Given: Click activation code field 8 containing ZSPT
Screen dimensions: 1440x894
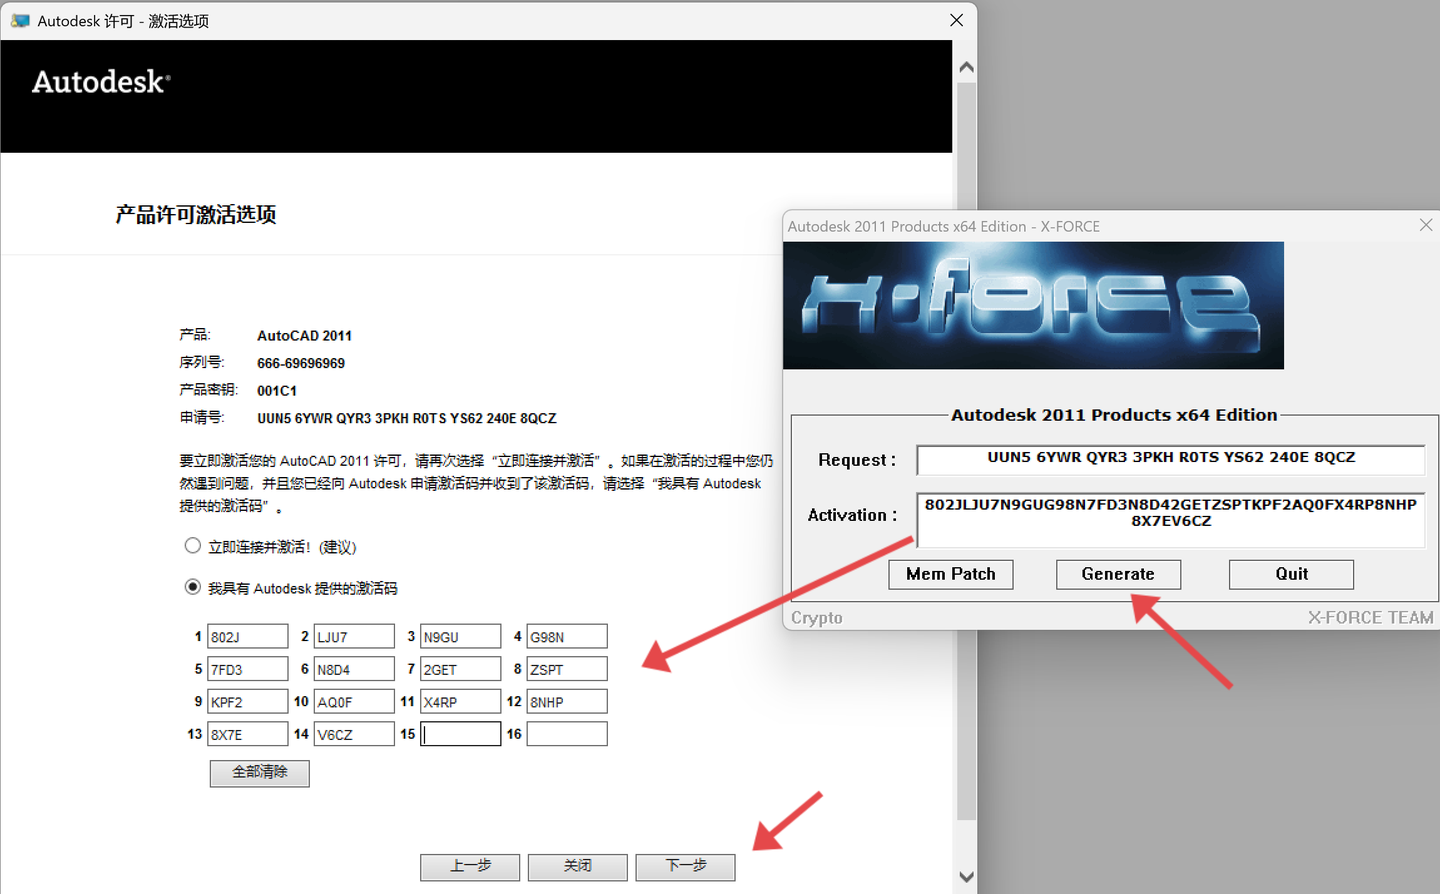Looking at the screenshot, I should click(567, 669).
